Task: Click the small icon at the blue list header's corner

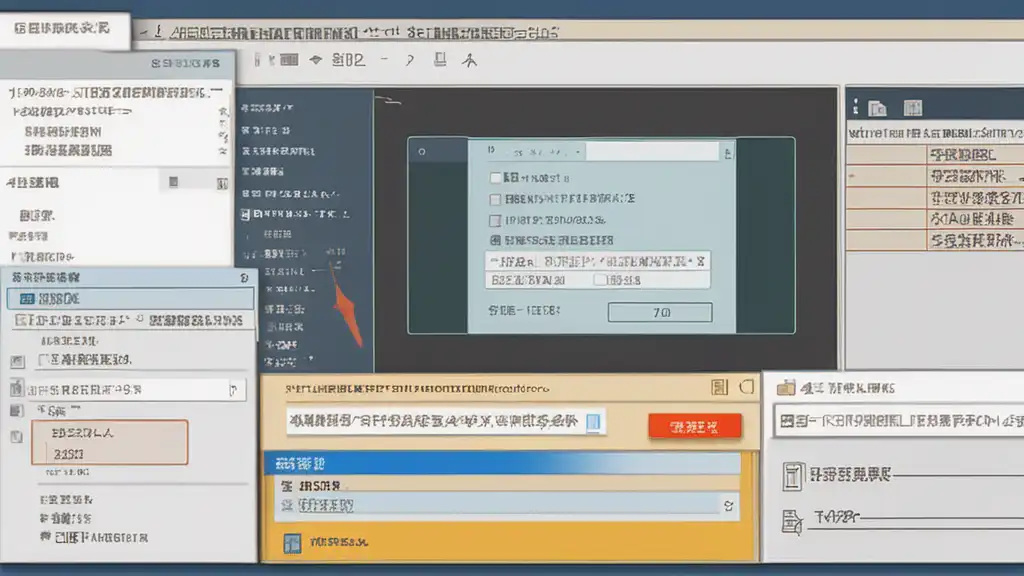Action: [x=244, y=278]
